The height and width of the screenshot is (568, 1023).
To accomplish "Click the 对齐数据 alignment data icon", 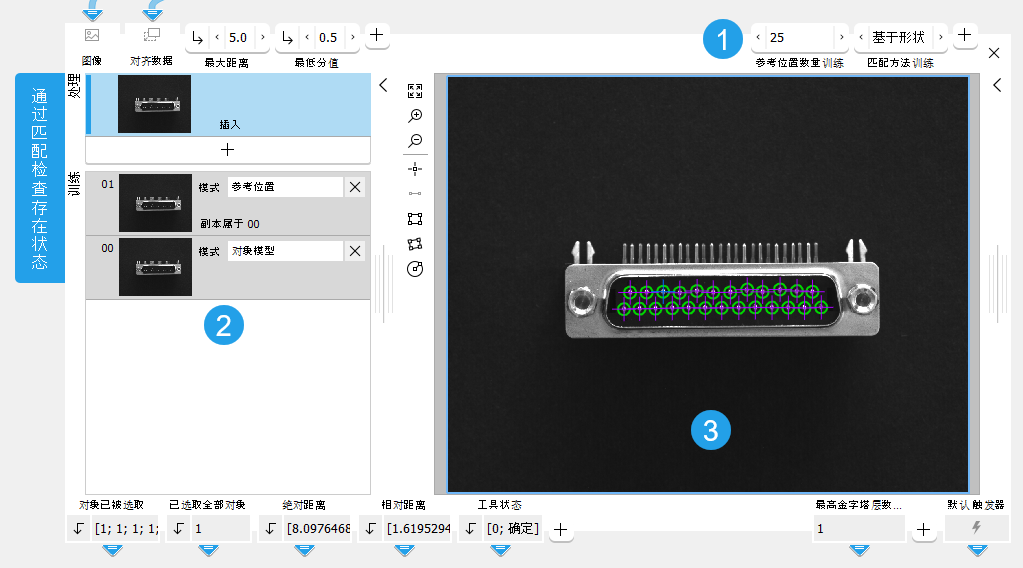I will [152, 35].
